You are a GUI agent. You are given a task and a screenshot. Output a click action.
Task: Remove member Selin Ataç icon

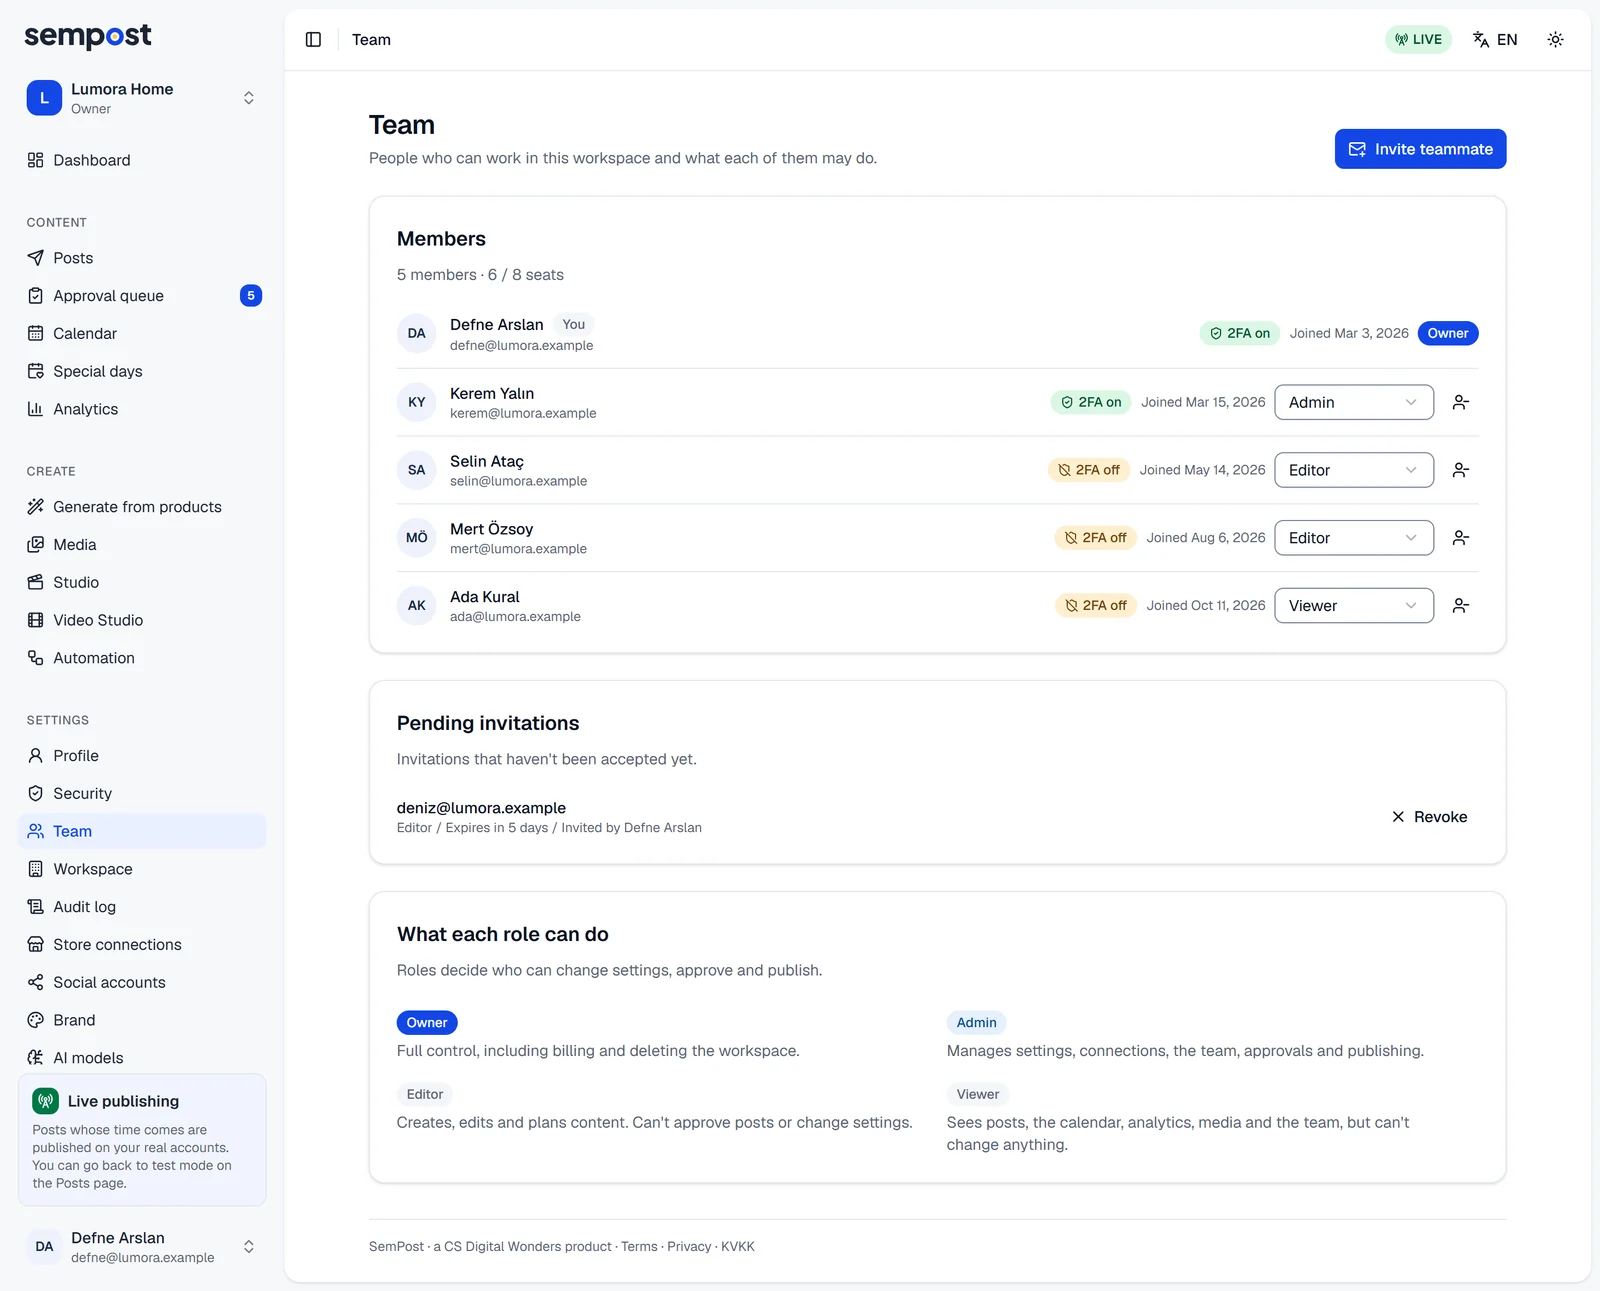pyautogui.click(x=1461, y=470)
